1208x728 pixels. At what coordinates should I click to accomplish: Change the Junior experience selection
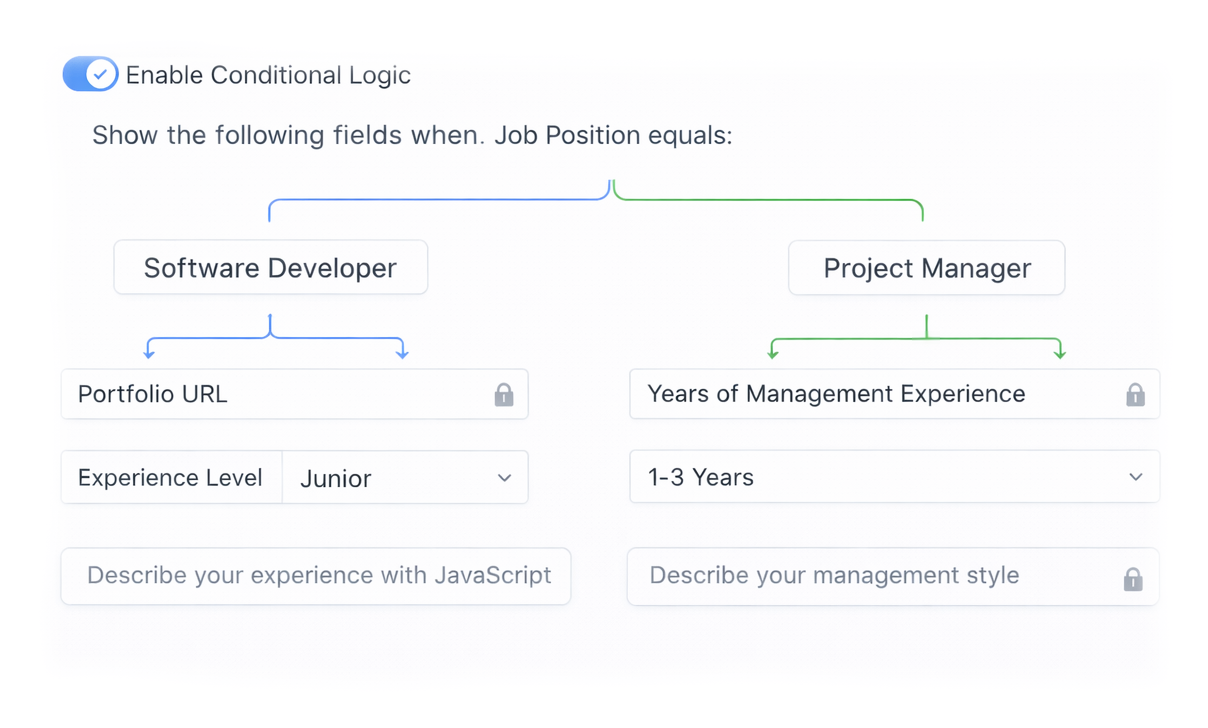click(x=405, y=477)
